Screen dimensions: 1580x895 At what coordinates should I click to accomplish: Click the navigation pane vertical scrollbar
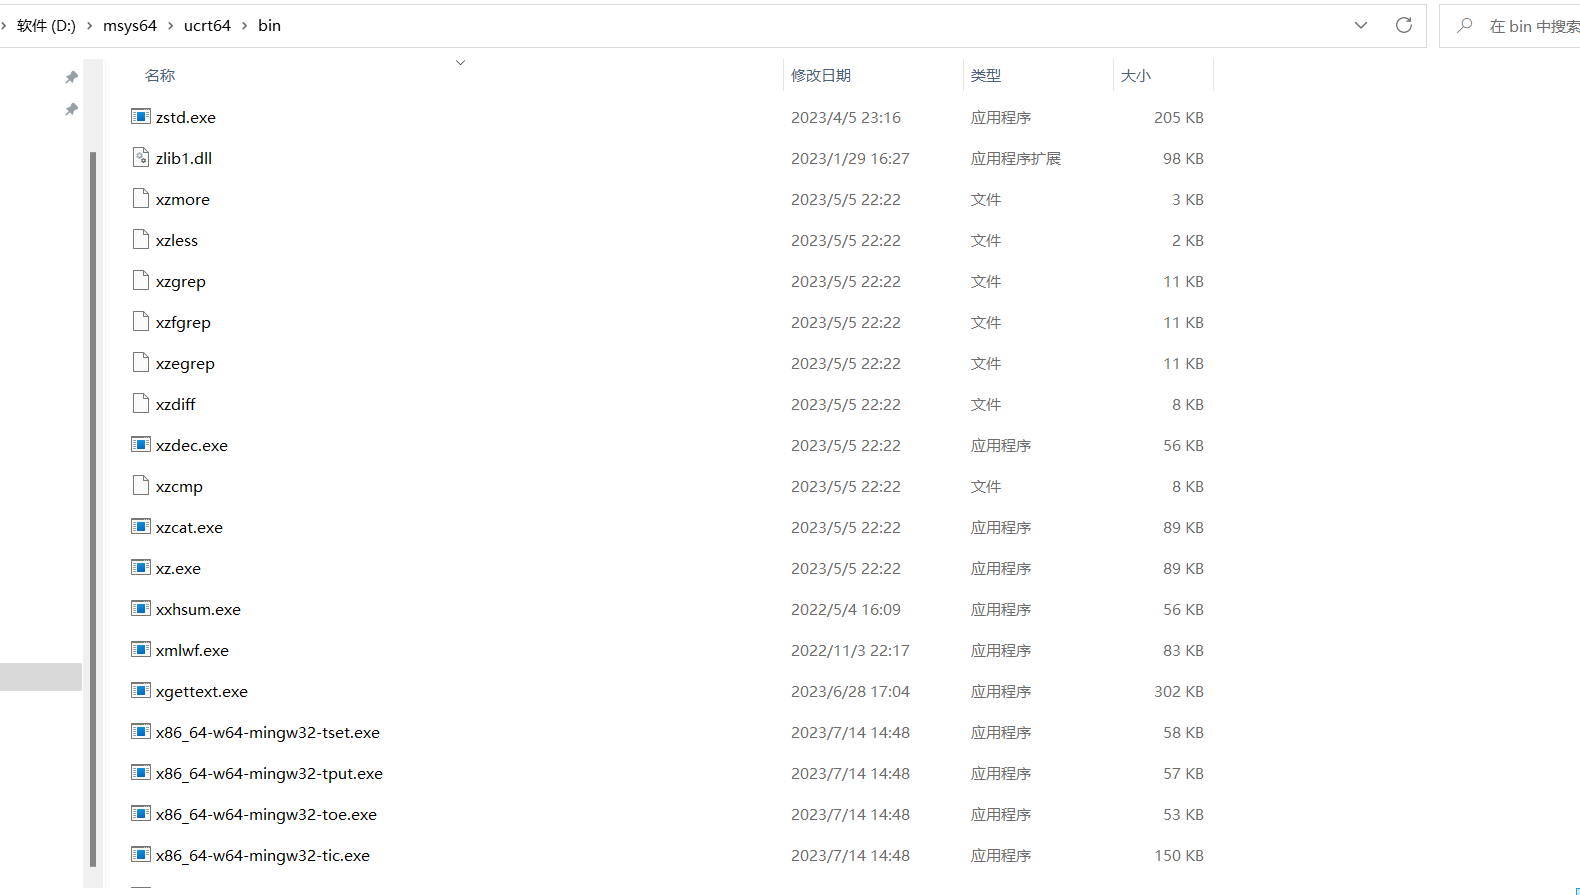point(93,500)
